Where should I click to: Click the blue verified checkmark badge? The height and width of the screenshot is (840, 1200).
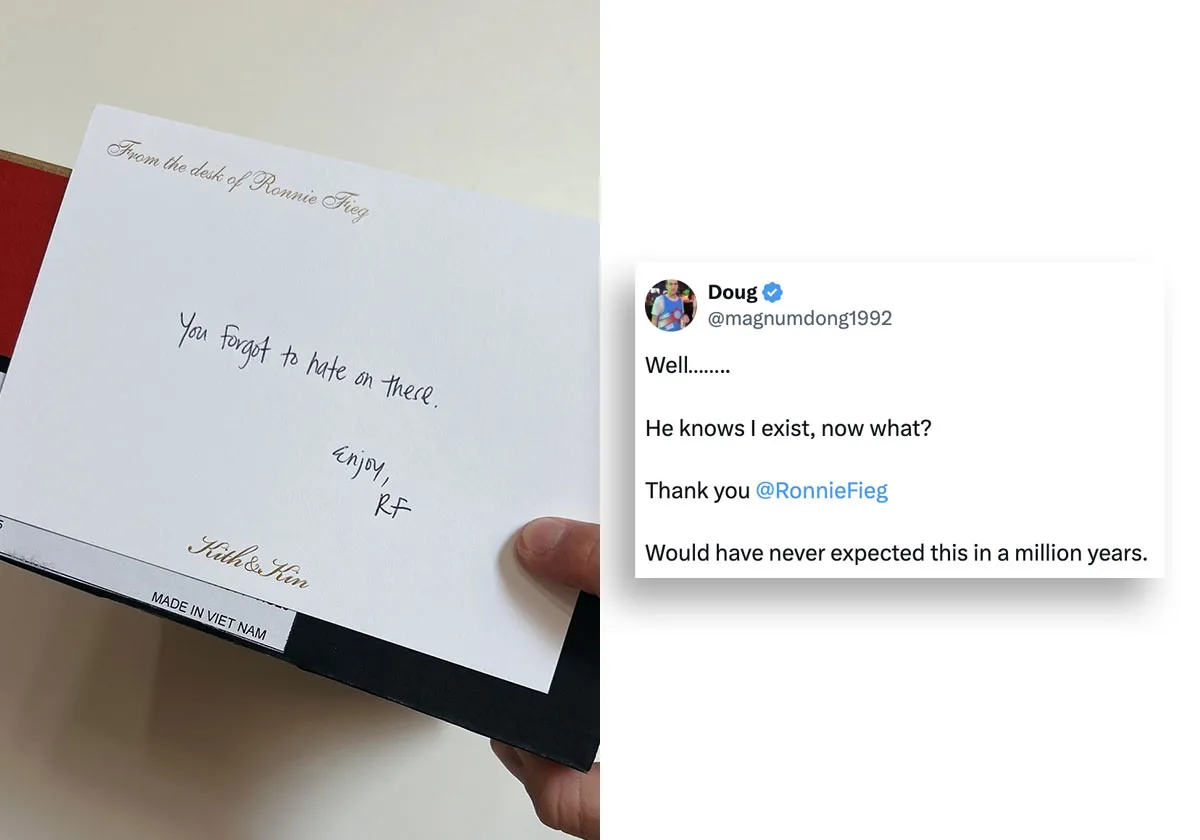pos(773,293)
